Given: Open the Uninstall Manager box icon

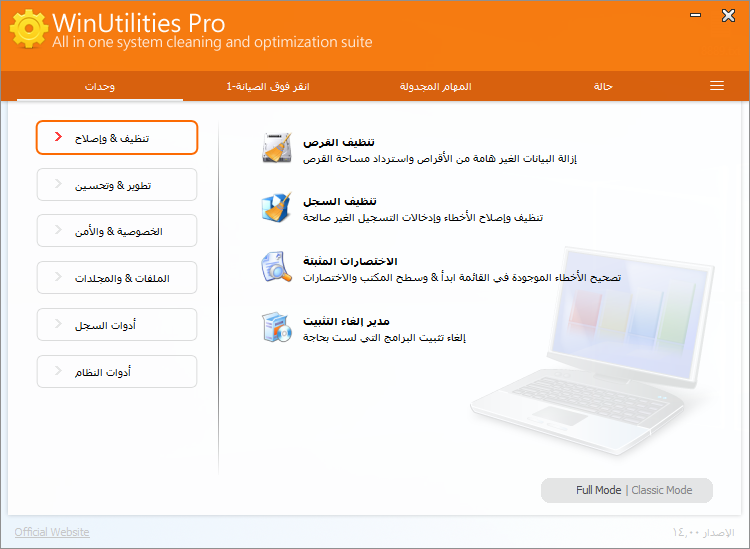Looking at the screenshot, I should pos(276,327).
